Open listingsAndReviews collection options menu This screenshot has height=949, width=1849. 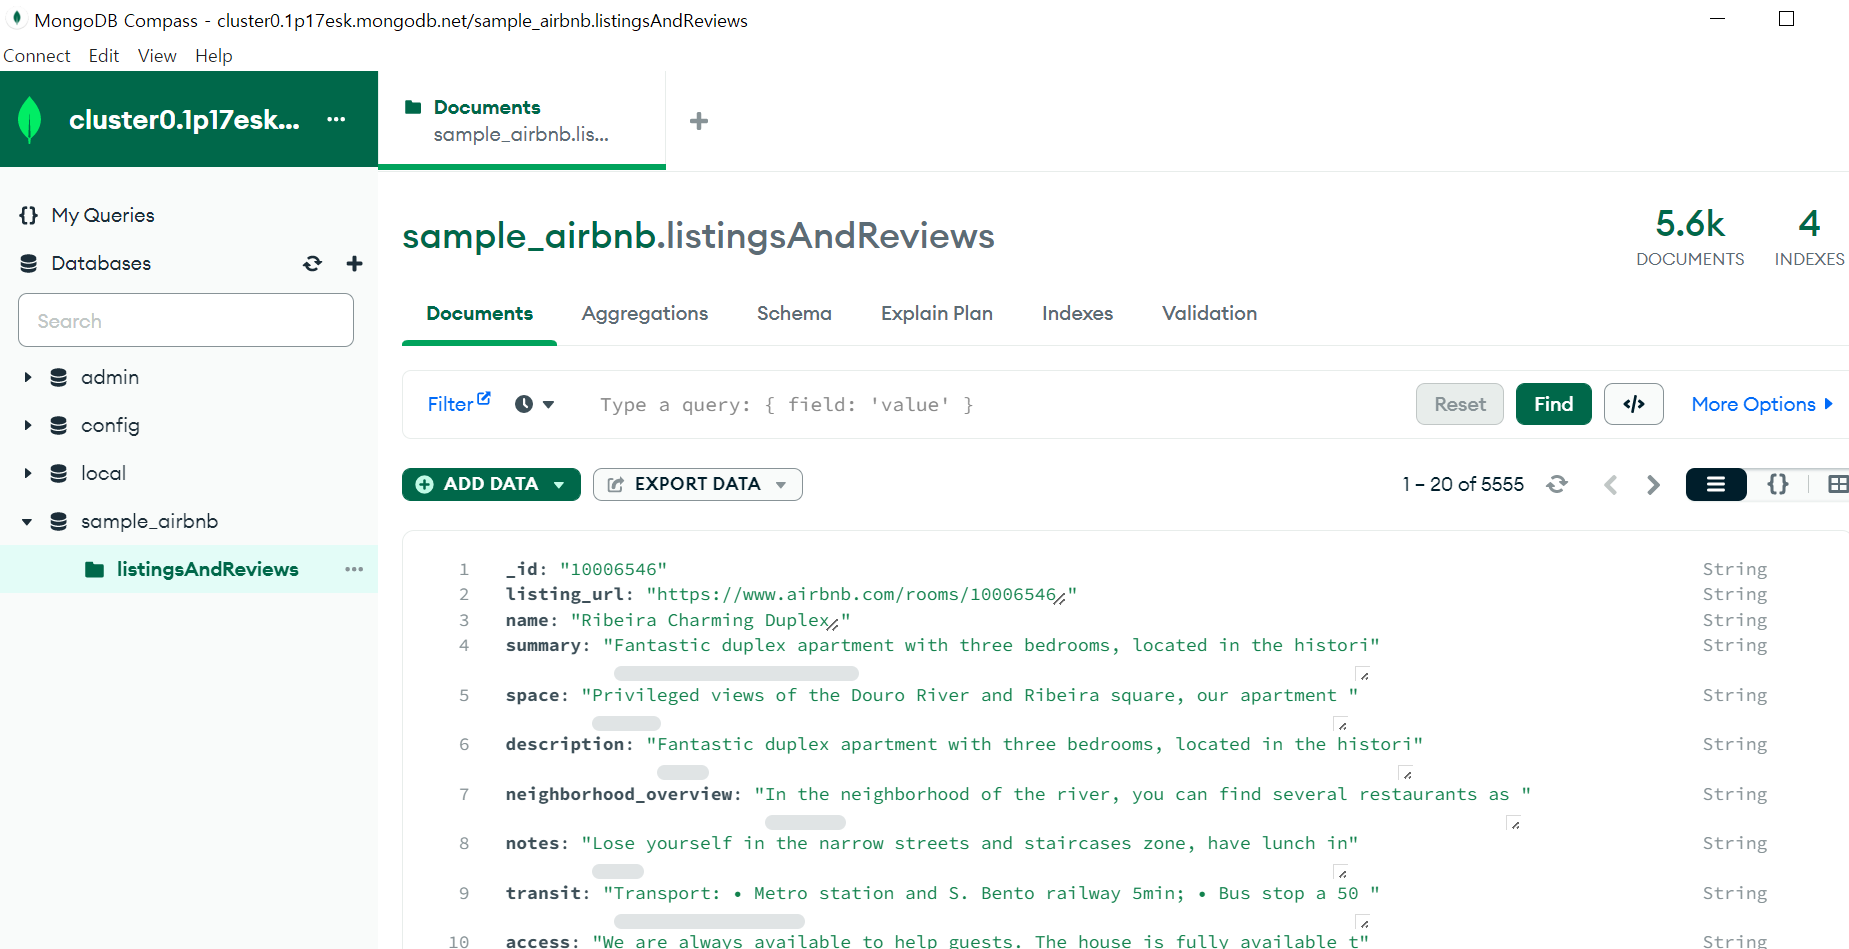(x=354, y=569)
